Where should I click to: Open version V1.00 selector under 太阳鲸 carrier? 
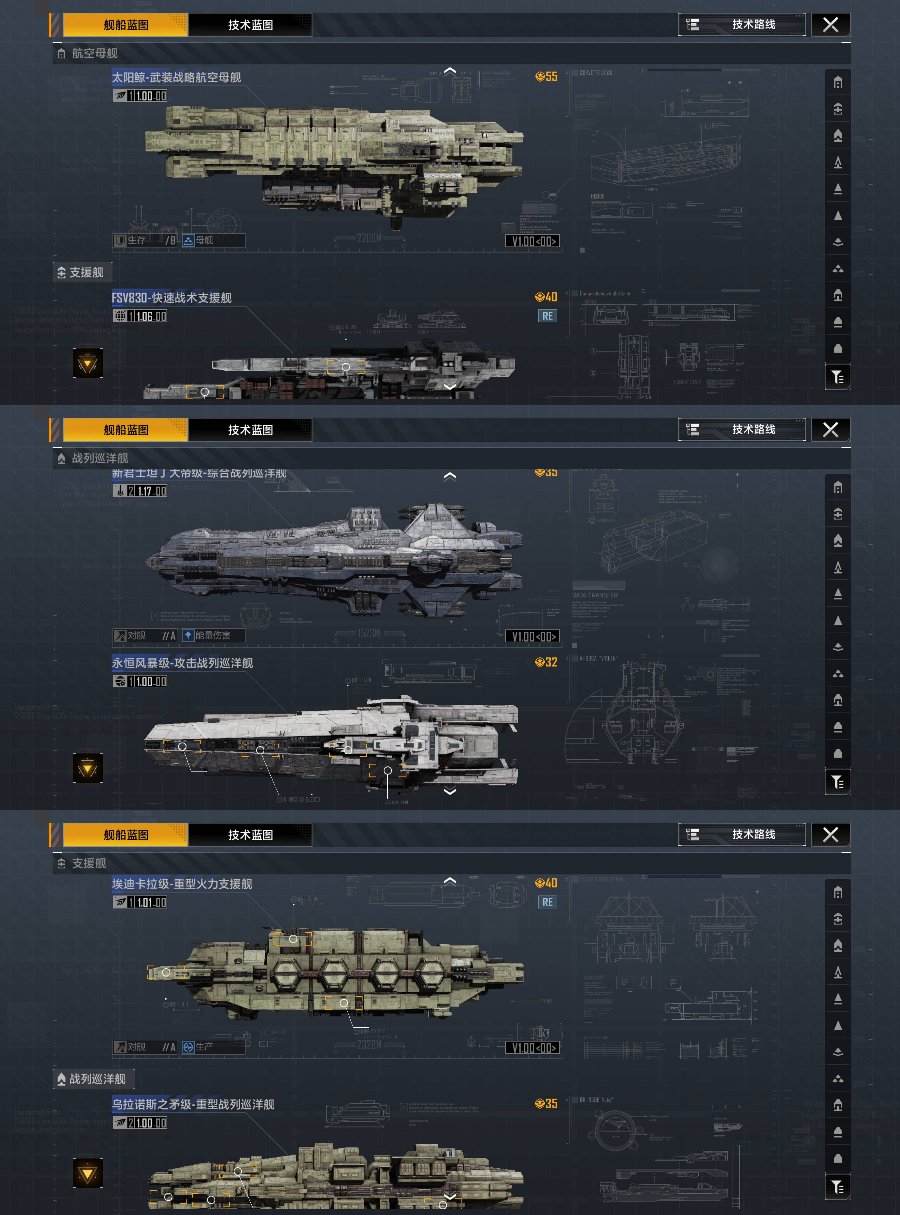[532, 241]
